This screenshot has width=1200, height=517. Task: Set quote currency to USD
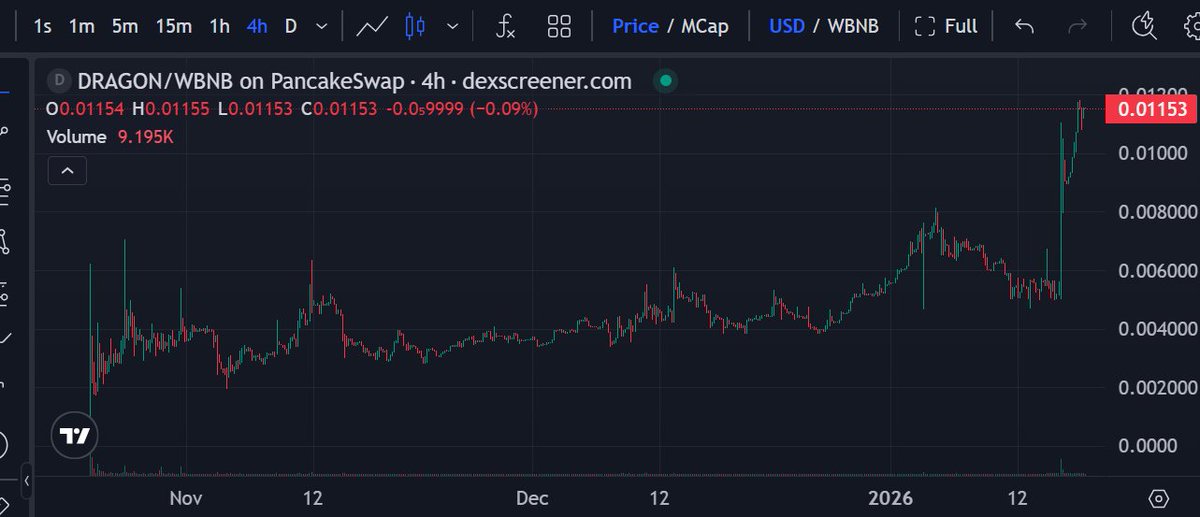(787, 26)
